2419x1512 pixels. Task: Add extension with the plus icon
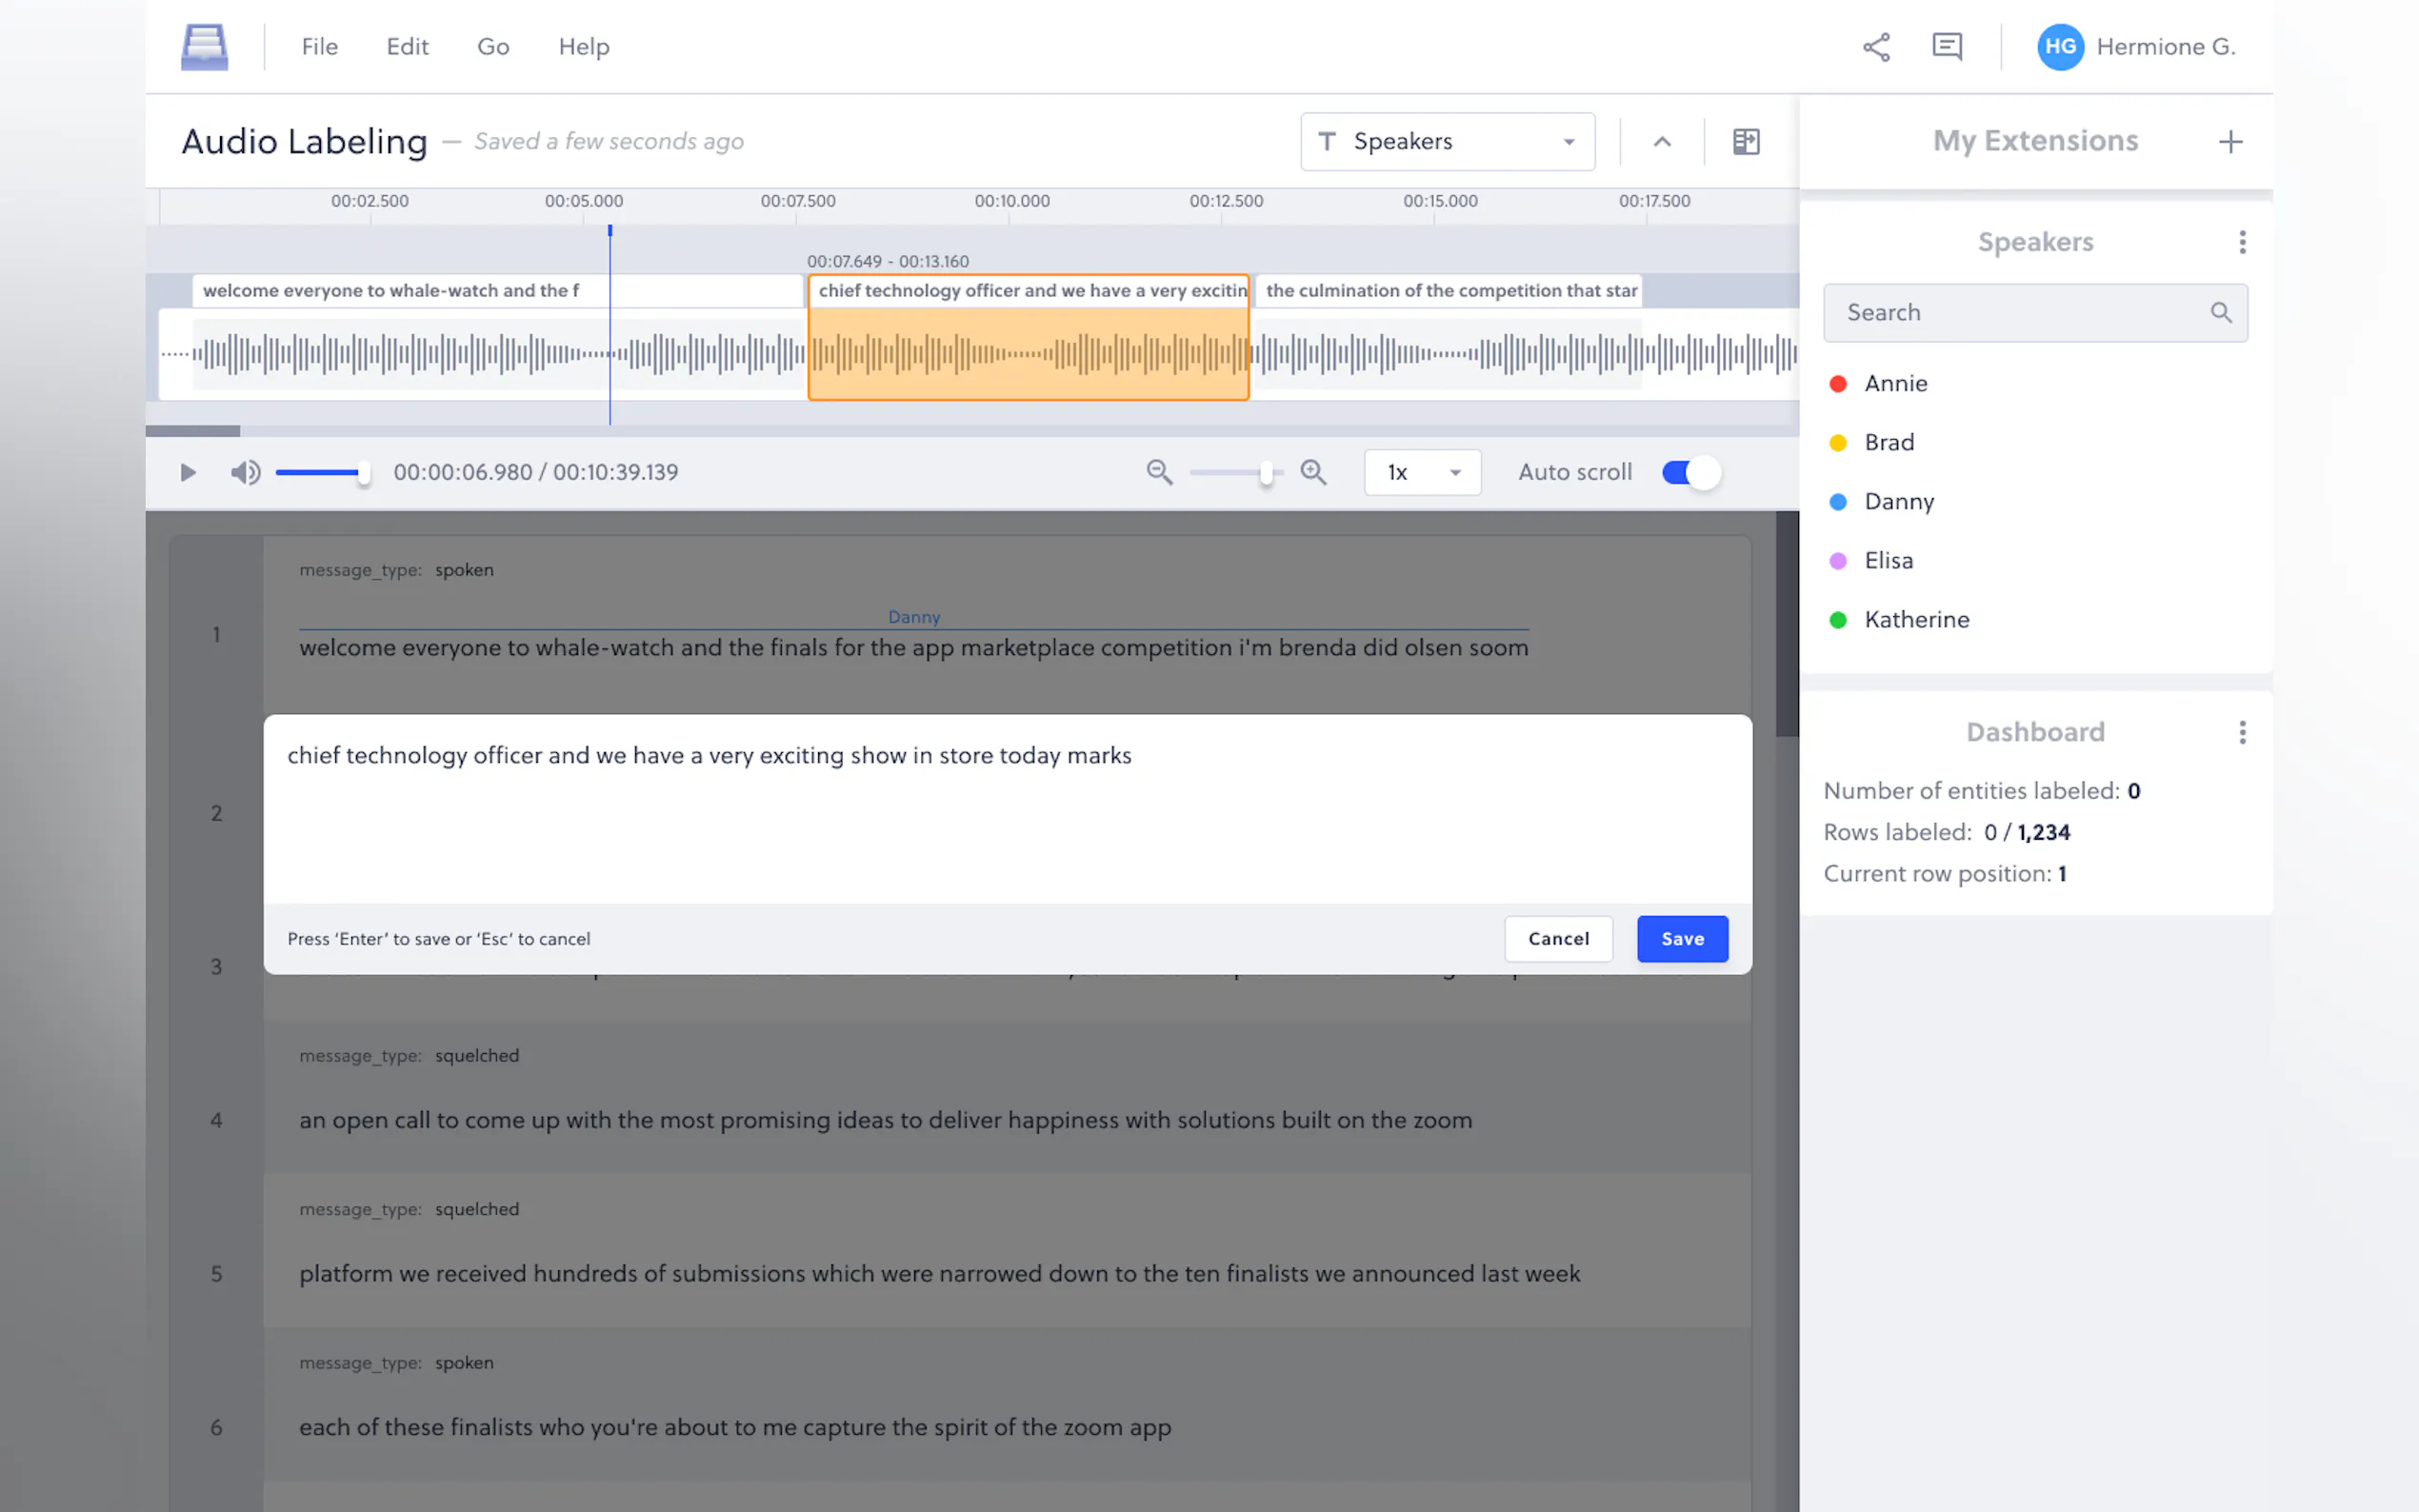click(2230, 142)
